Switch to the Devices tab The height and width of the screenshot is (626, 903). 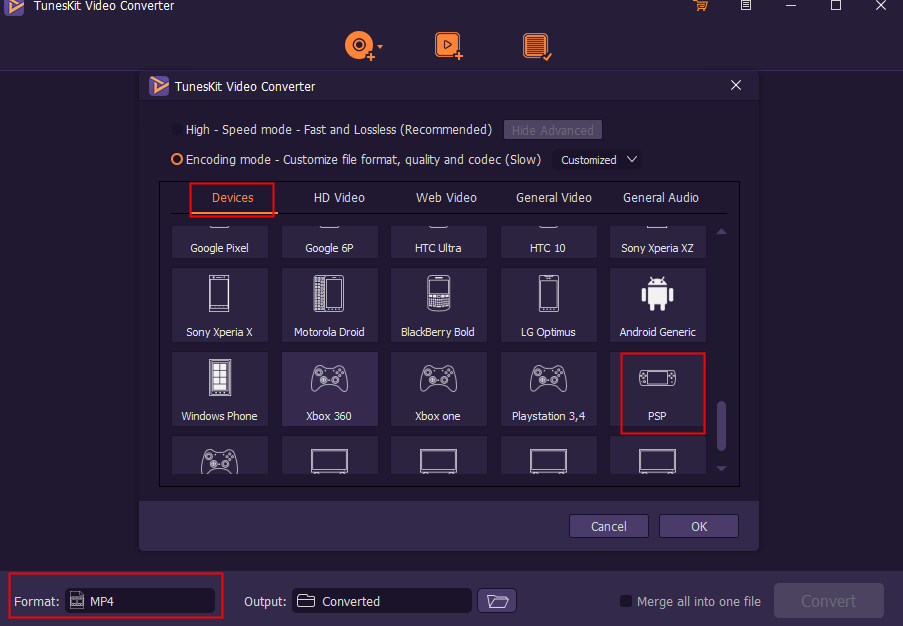click(x=233, y=198)
